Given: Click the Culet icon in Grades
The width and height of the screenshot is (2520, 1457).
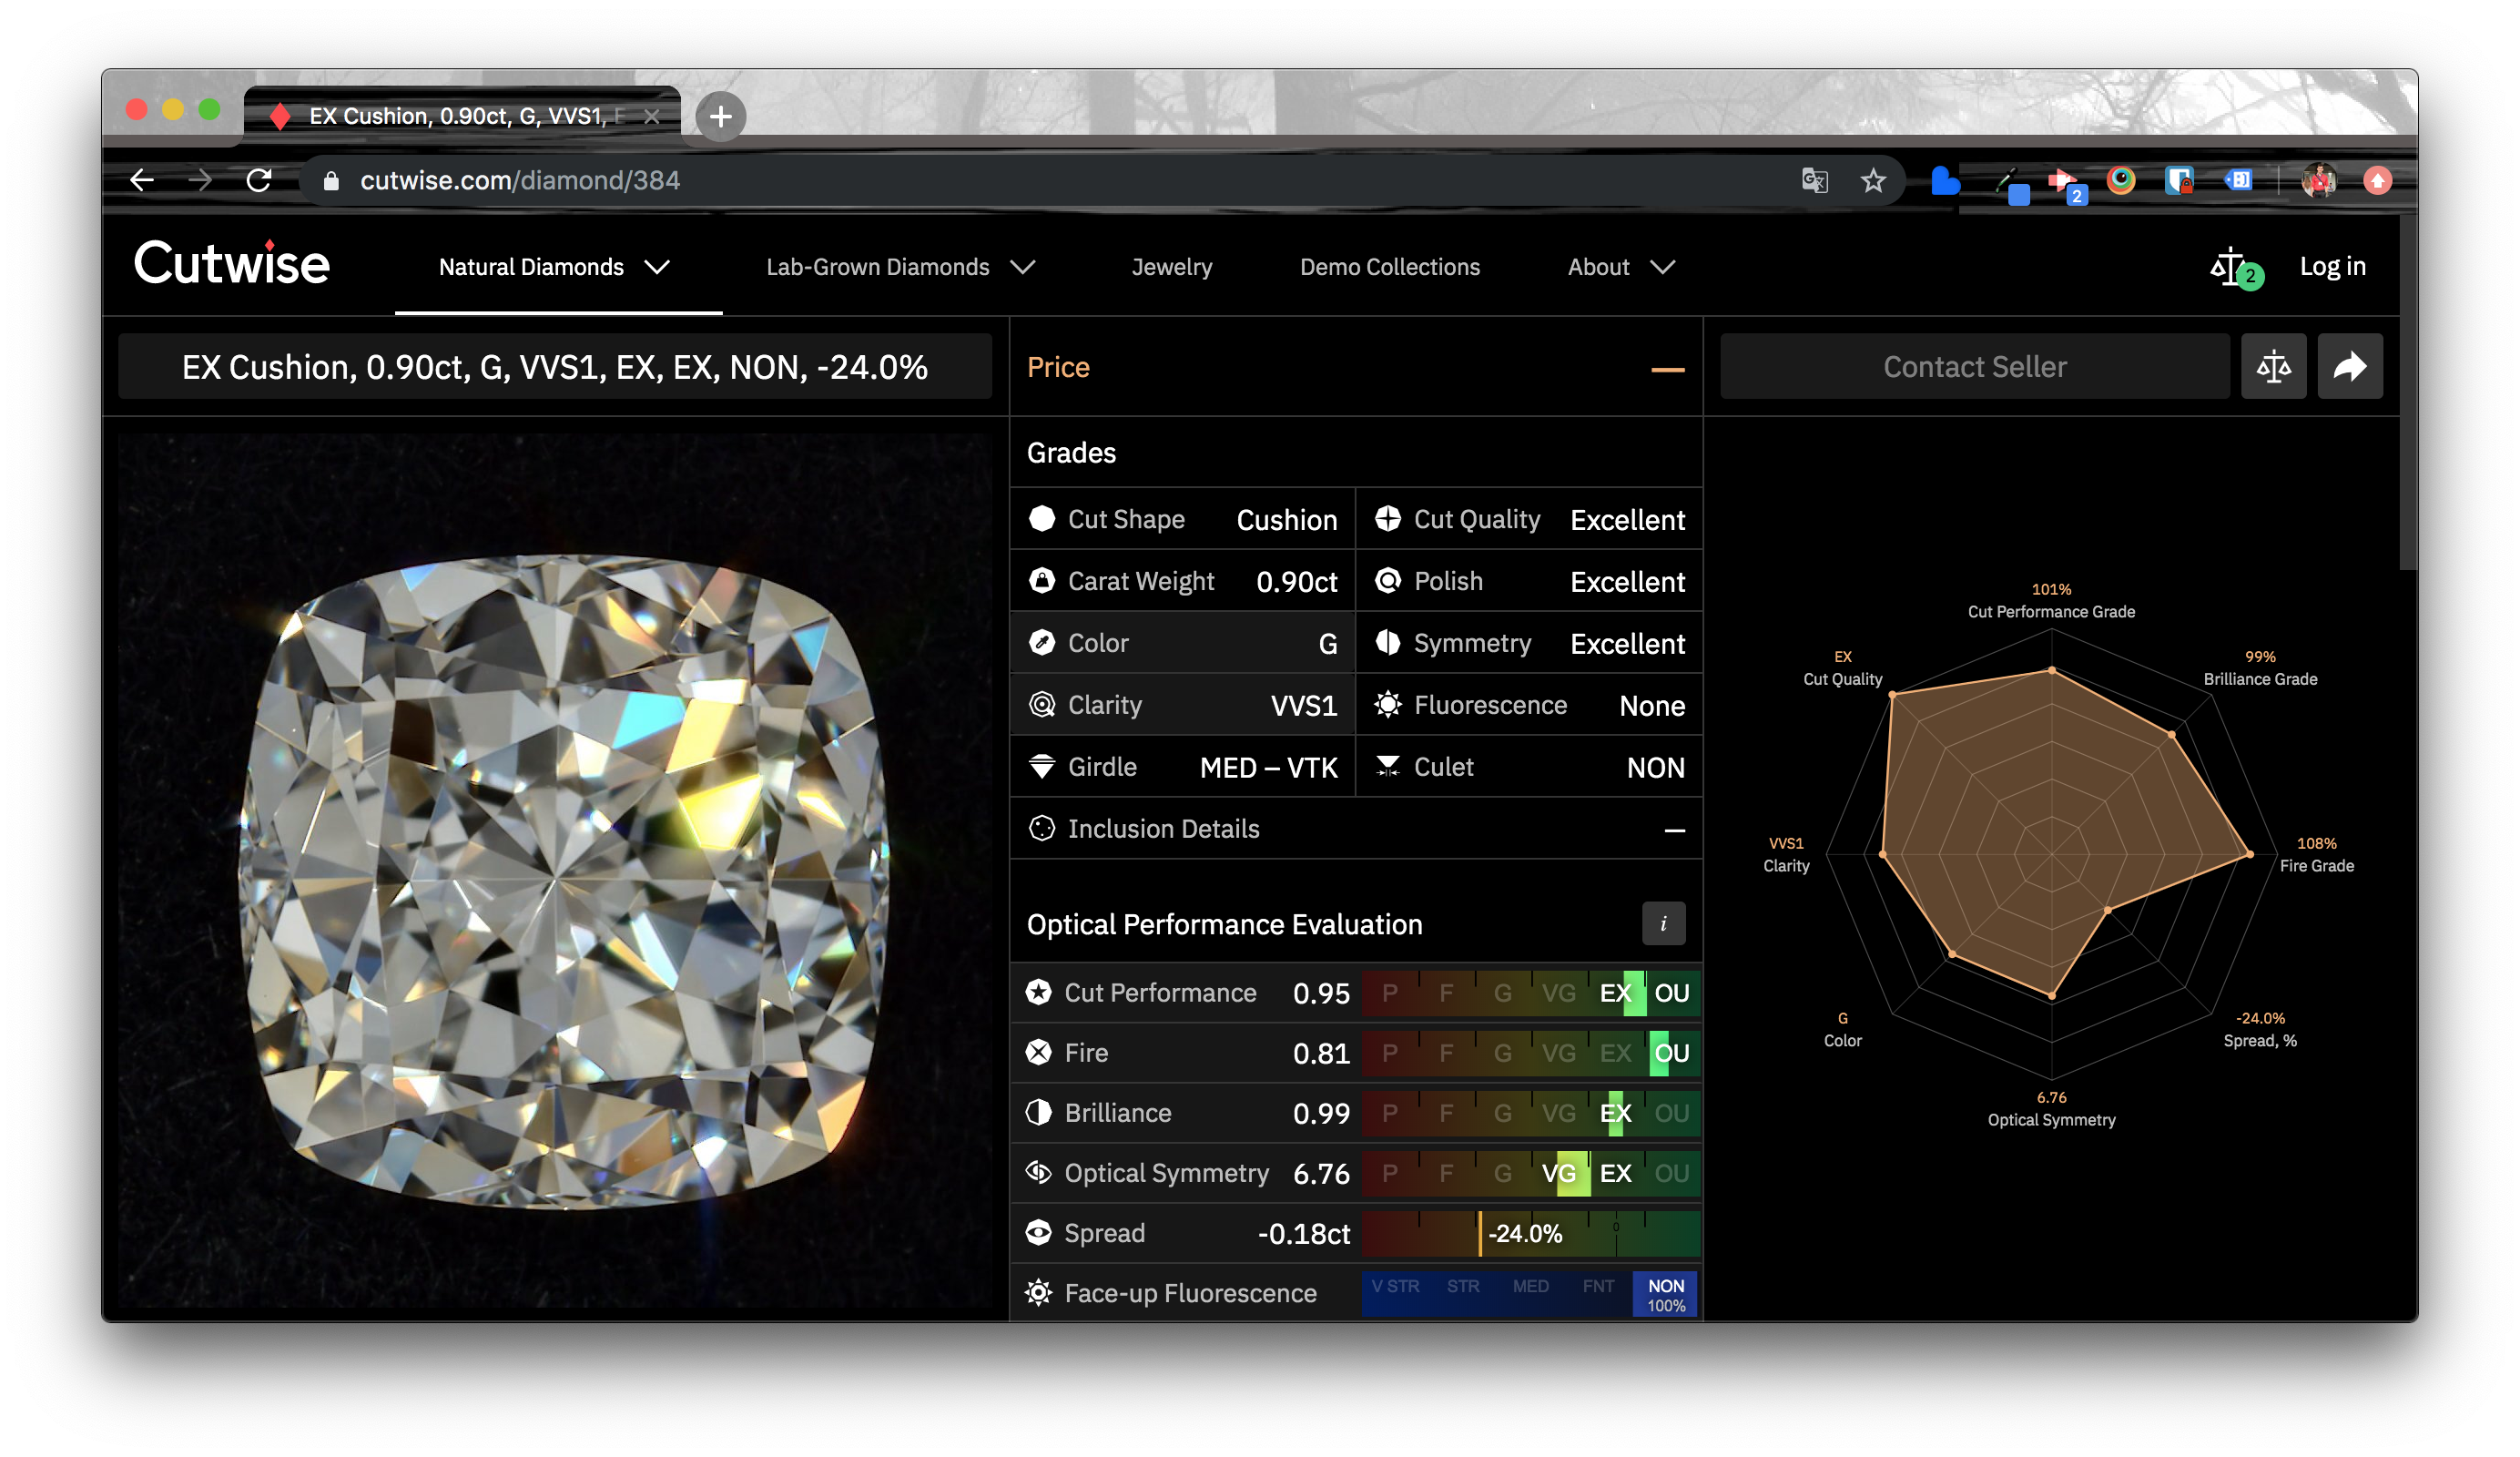Looking at the screenshot, I should (1388, 767).
